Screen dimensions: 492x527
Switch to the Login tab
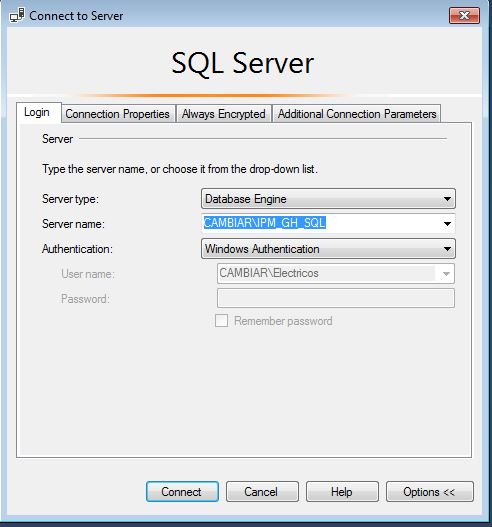(39, 112)
